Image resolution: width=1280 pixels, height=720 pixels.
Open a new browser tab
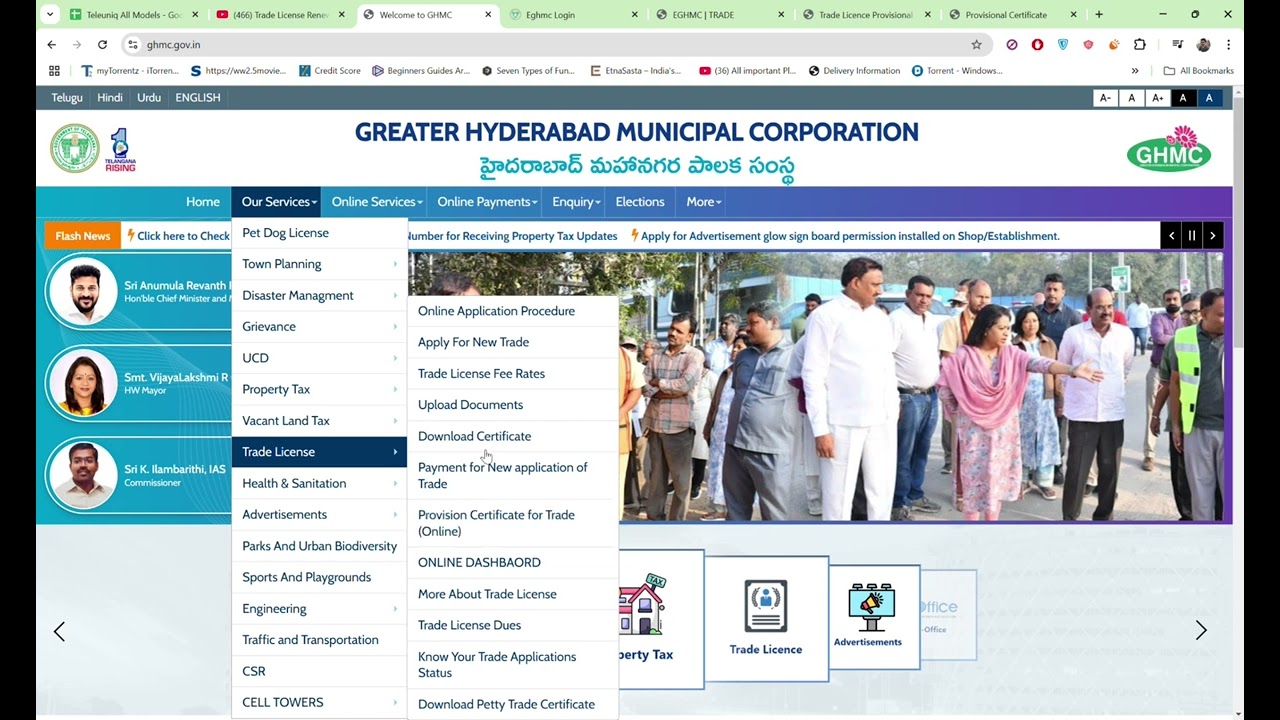pos(1099,15)
